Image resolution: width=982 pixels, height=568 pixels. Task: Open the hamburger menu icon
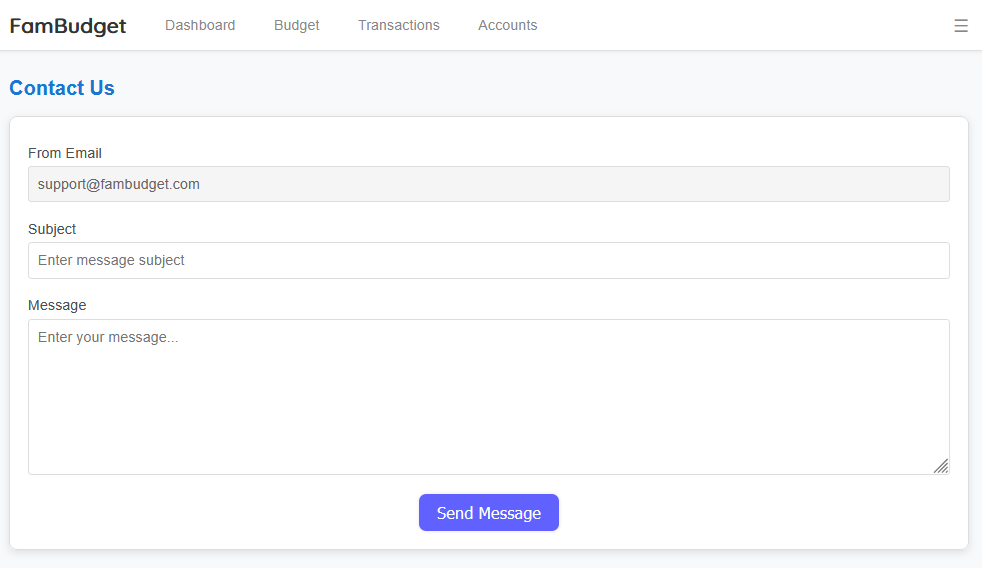(x=960, y=26)
